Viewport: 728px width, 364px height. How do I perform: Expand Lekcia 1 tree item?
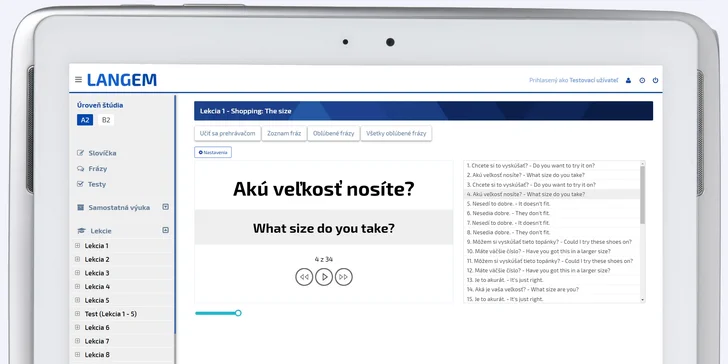[x=78, y=246]
